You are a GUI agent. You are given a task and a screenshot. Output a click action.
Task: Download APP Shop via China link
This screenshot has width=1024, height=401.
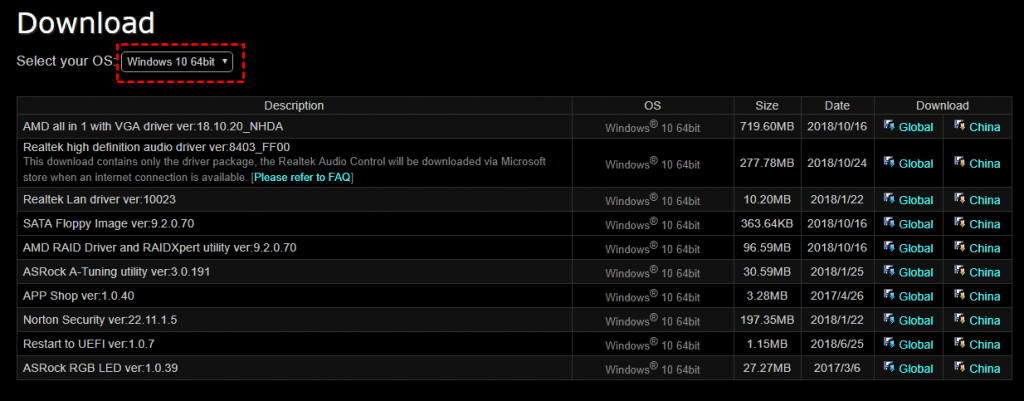[x=985, y=296]
